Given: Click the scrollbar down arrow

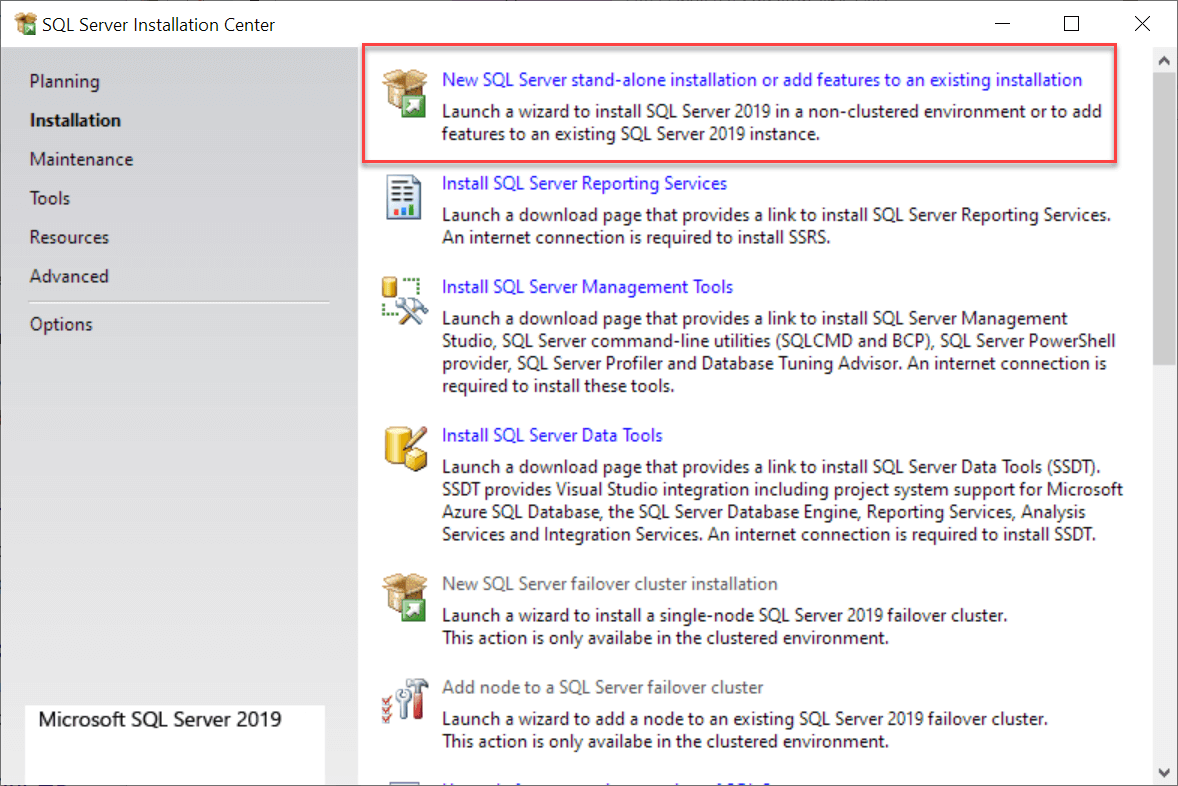Looking at the screenshot, I should pos(1164,772).
